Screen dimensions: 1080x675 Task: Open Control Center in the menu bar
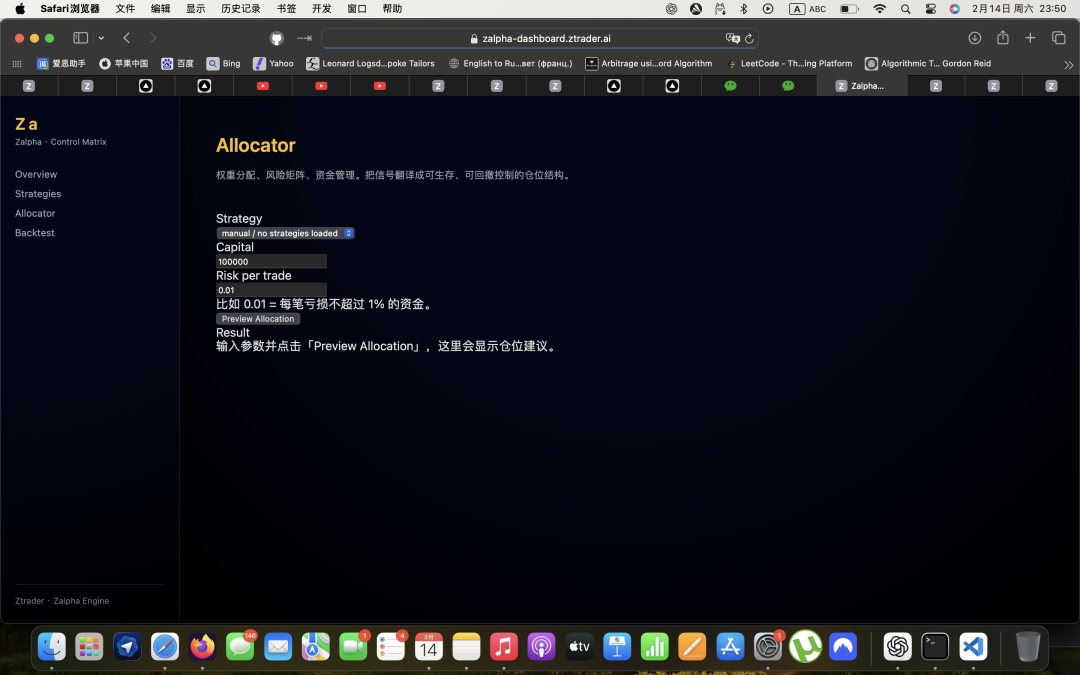[x=931, y=9]
